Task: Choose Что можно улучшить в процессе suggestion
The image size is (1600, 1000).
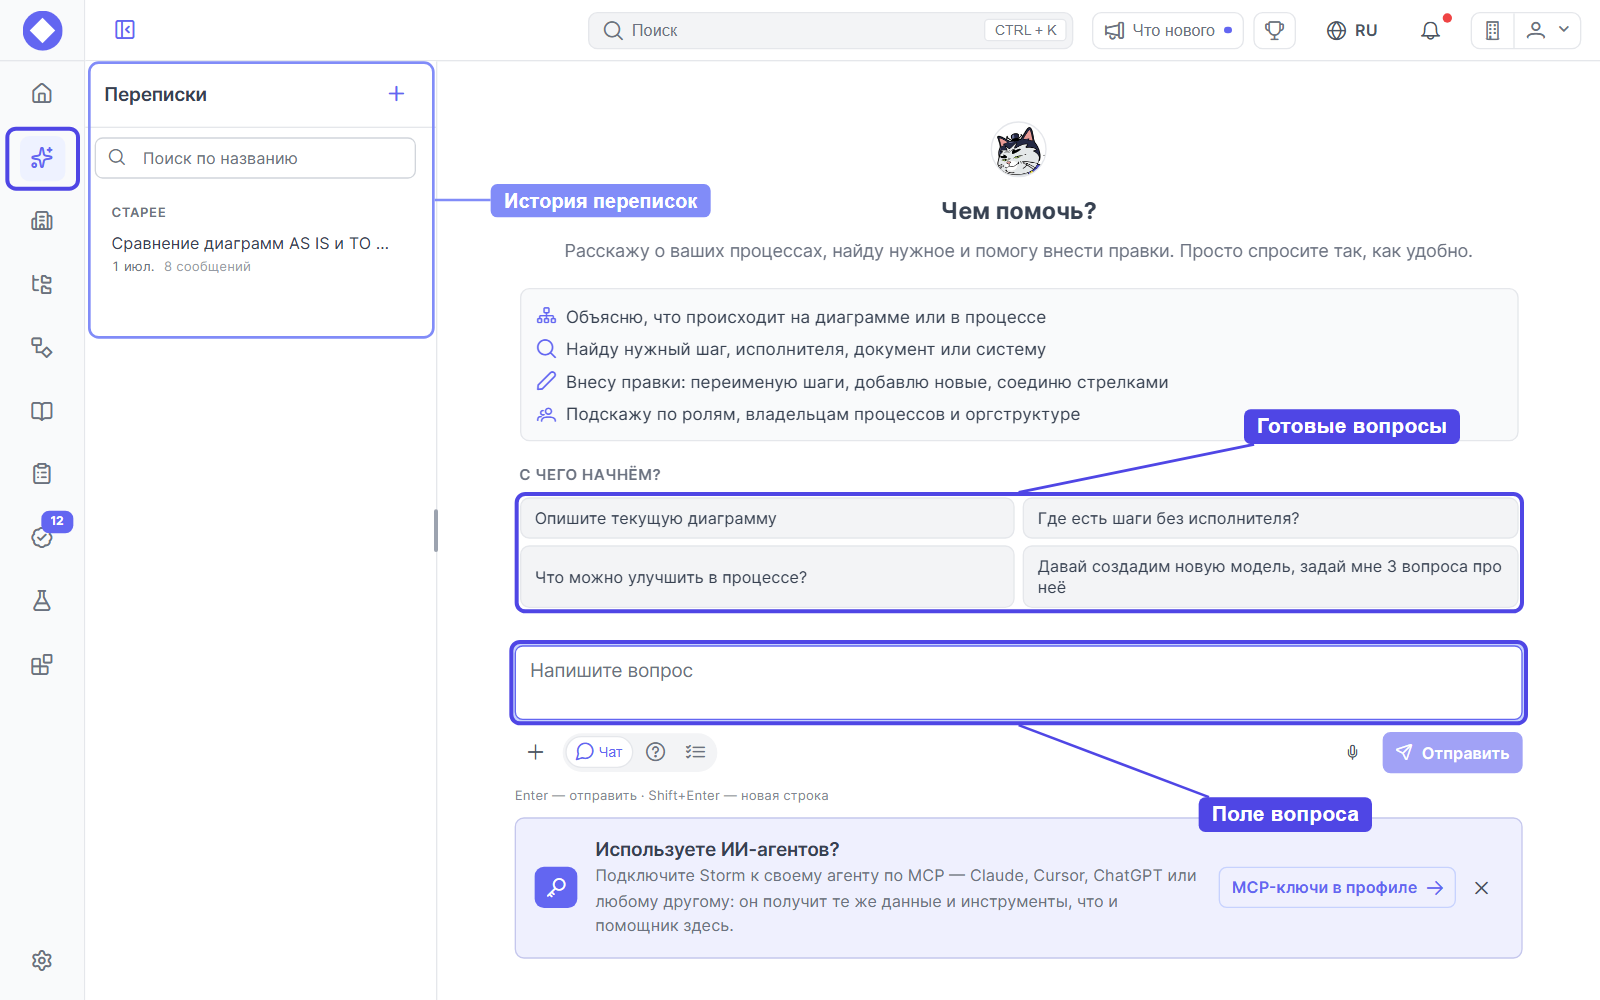Action: click(x=767, y=577)
